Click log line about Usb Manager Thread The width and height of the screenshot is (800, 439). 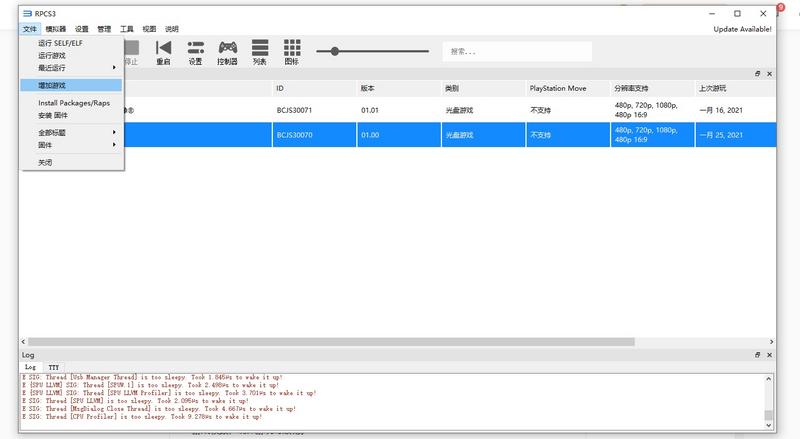point(152,377)
